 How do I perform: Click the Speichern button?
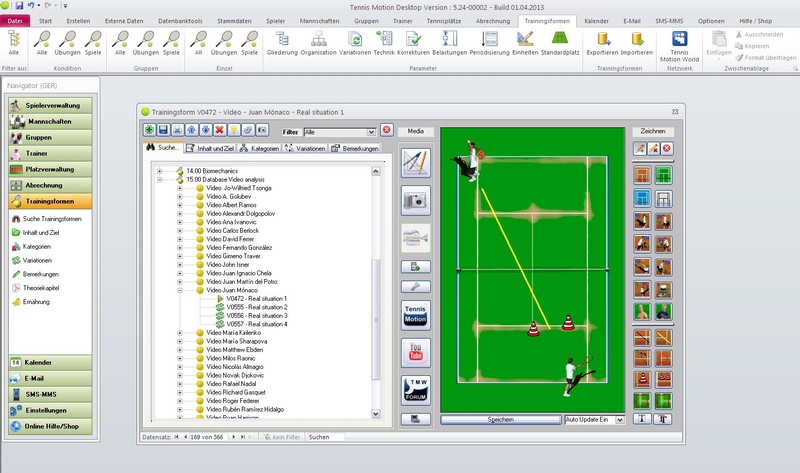coord(500,420)
